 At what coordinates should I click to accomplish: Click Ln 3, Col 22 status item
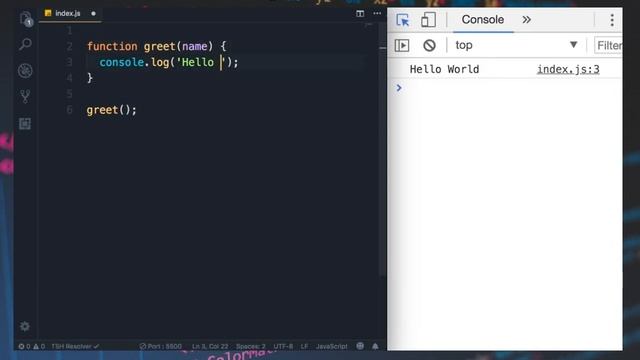click(210, 347)
